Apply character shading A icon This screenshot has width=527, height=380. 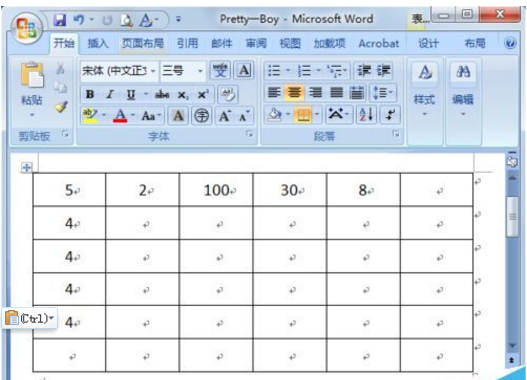(178, 116)
